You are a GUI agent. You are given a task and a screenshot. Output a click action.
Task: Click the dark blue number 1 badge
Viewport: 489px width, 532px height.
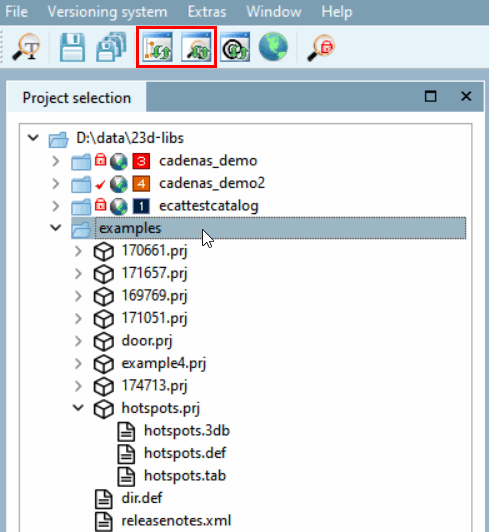click(141, 206)
